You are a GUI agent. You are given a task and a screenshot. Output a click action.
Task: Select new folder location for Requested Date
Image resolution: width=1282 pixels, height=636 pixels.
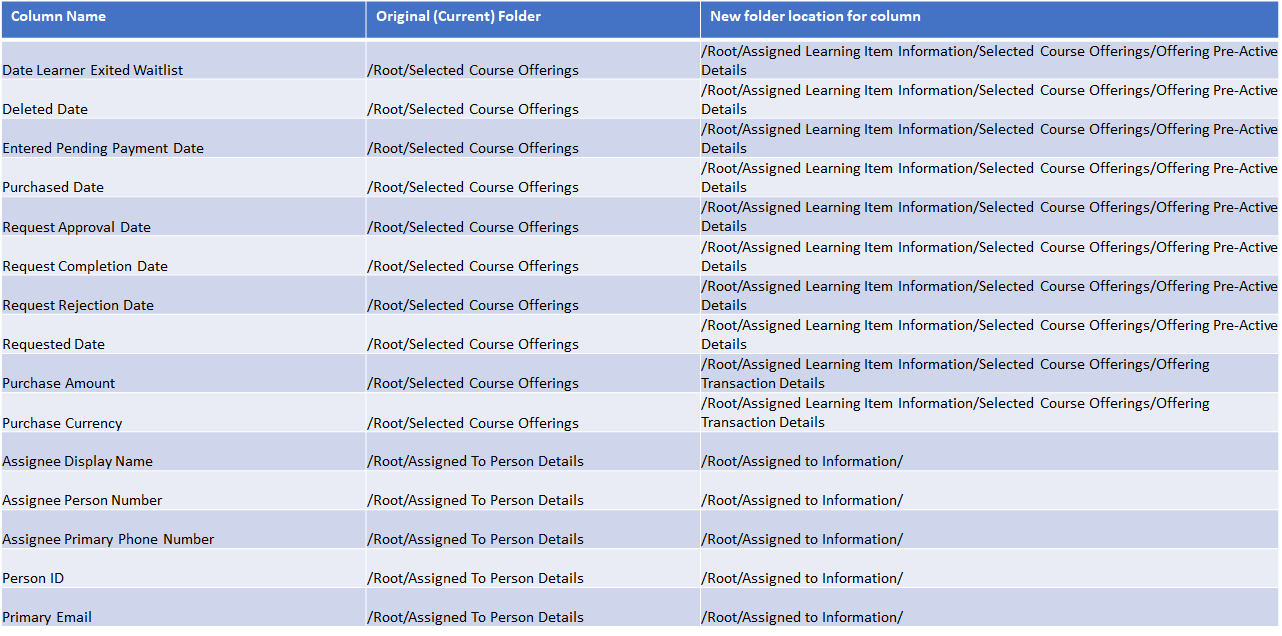(990, 334)
